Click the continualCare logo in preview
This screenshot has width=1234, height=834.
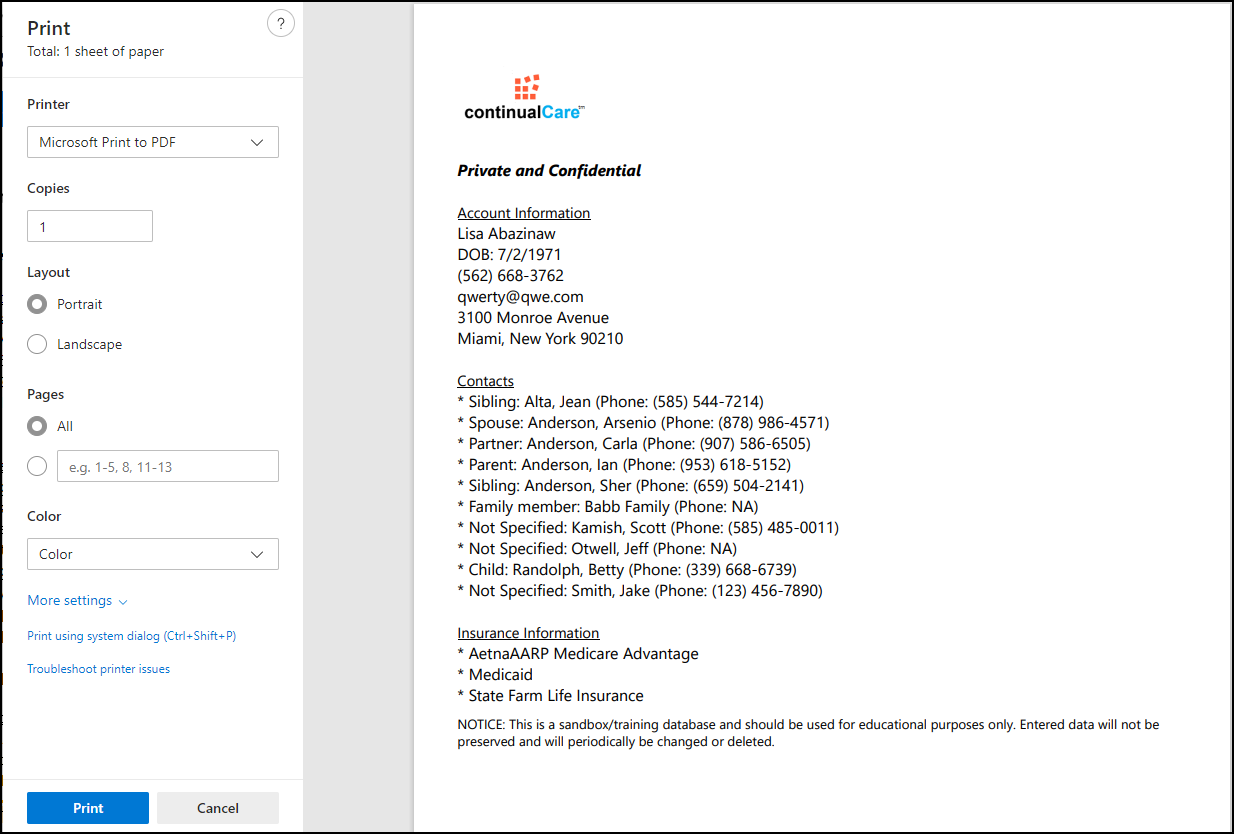pos(524,97)
